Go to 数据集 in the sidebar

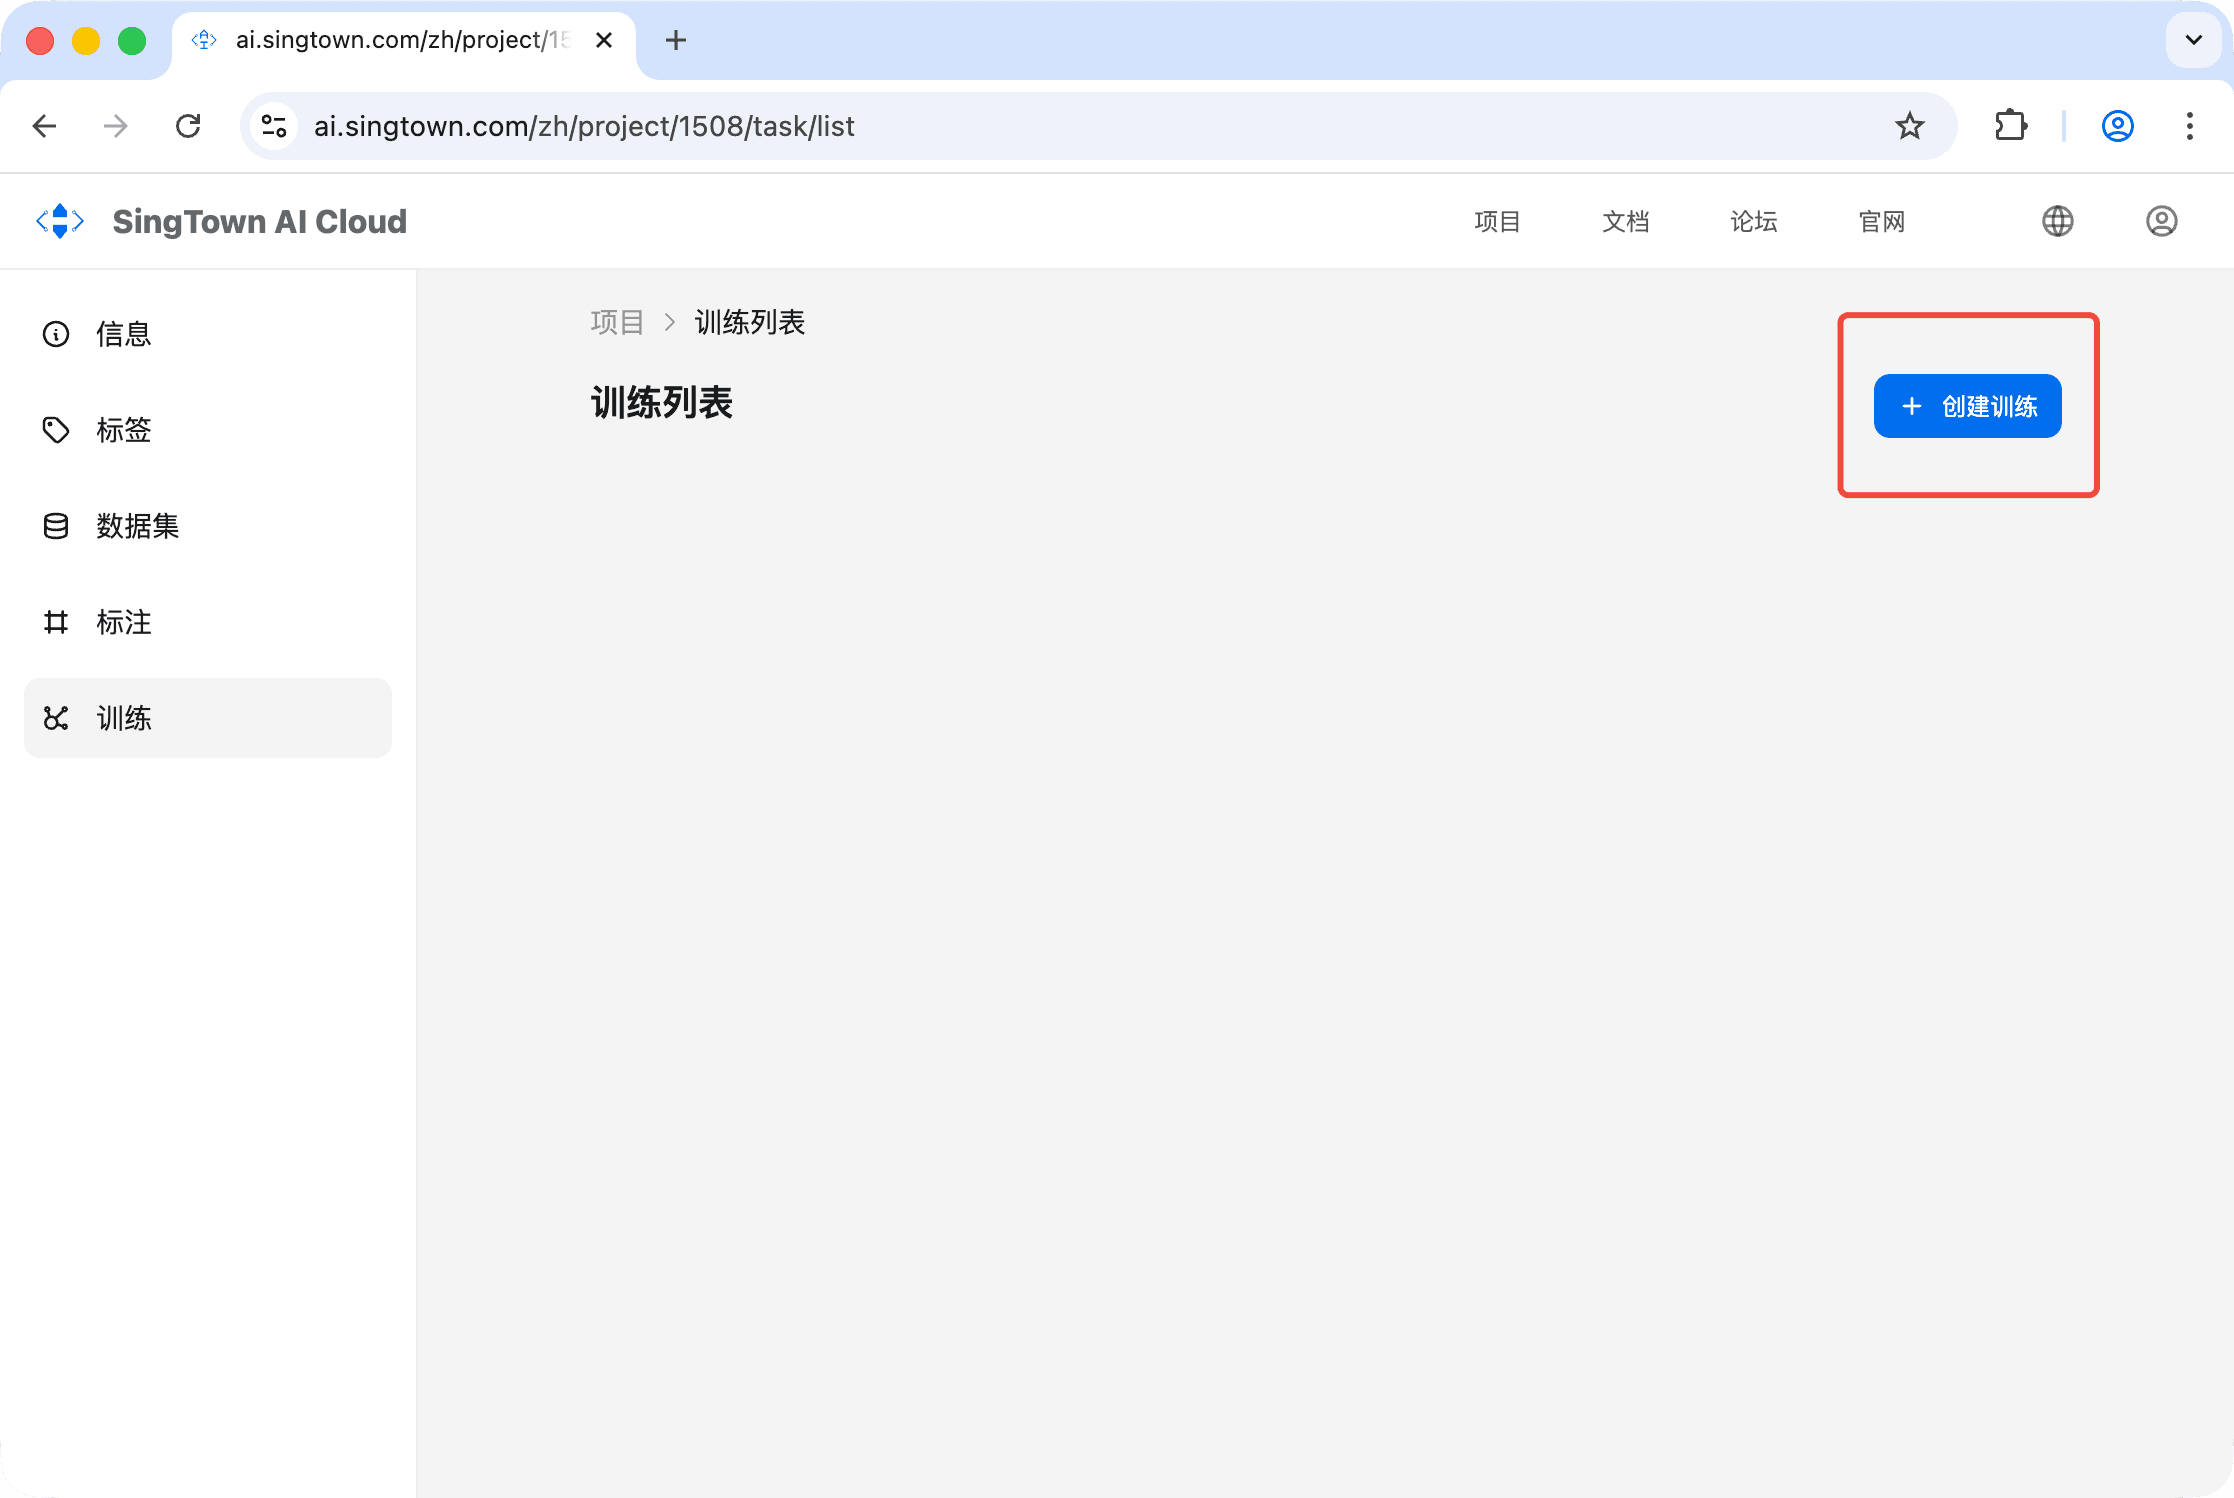click(x=137, y=526)
